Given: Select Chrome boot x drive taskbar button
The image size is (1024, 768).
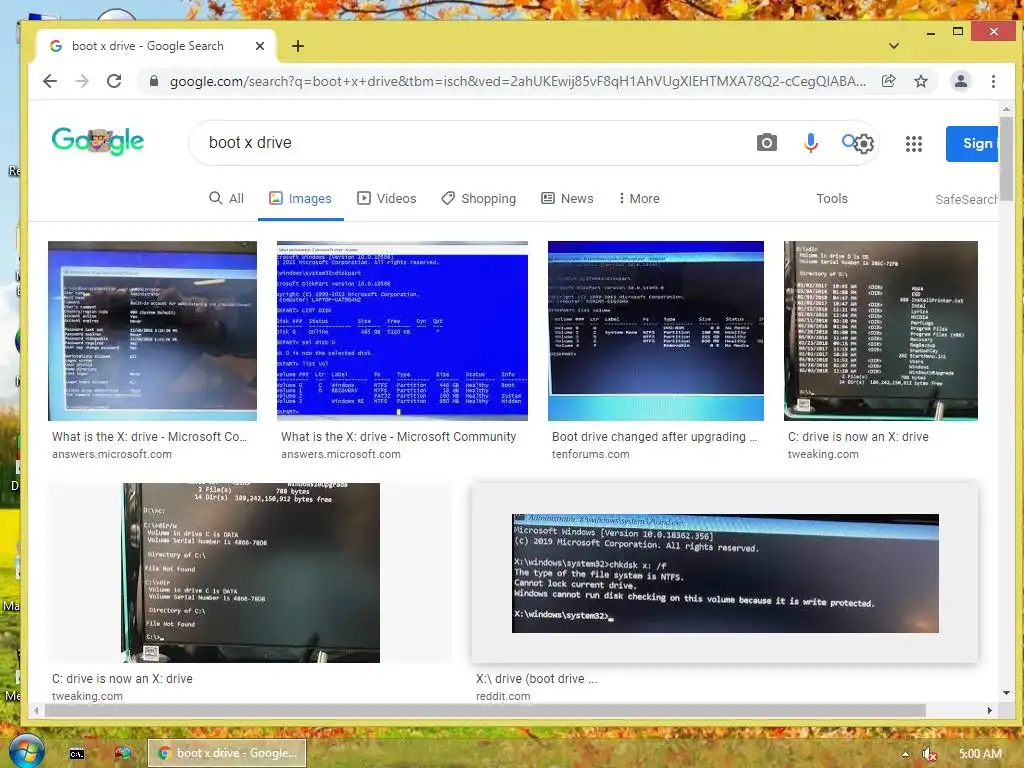Looking at the screenshot, I should click(x=227, y=753).
